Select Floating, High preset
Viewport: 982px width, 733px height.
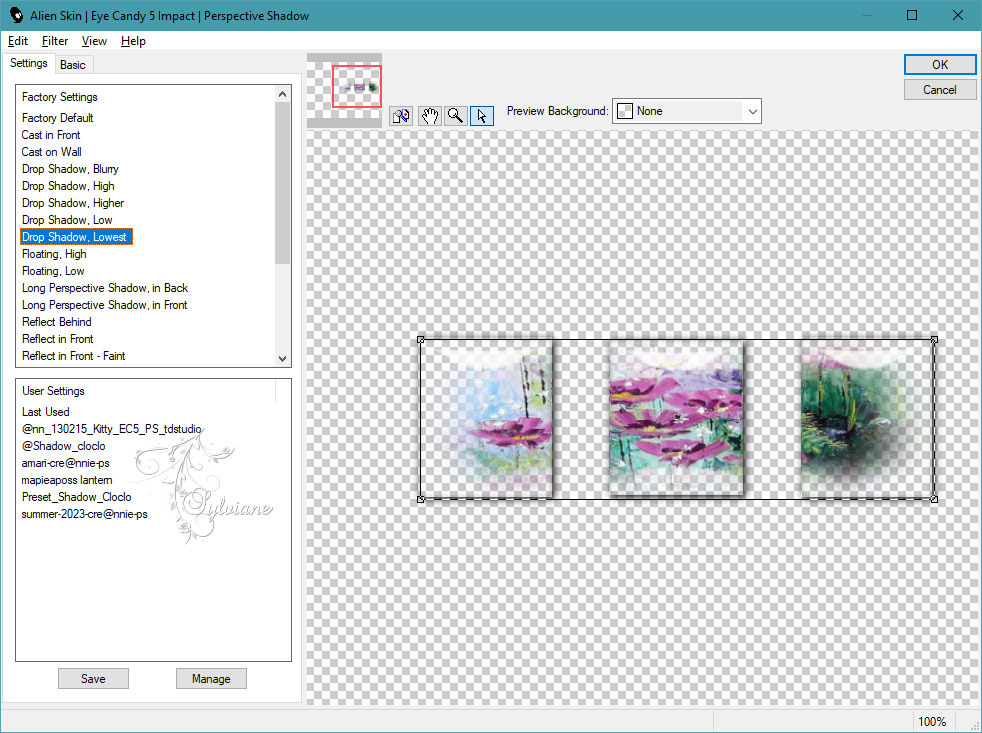[54, 254]
